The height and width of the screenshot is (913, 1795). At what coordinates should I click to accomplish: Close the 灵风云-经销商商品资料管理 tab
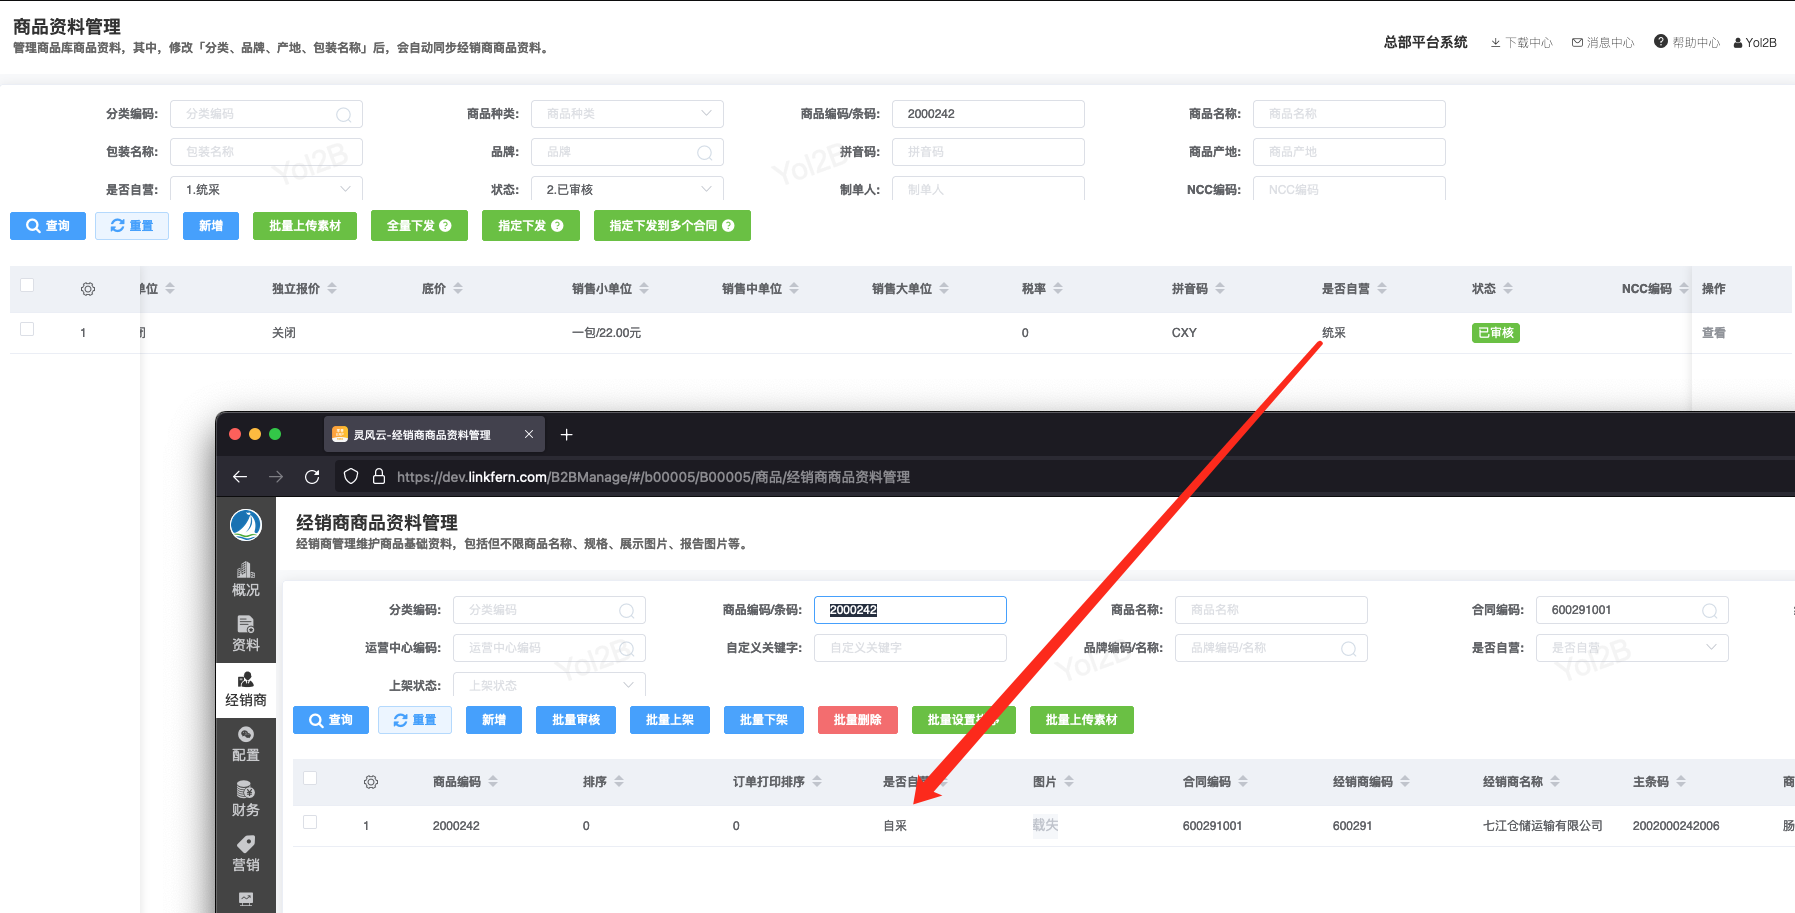529,434
